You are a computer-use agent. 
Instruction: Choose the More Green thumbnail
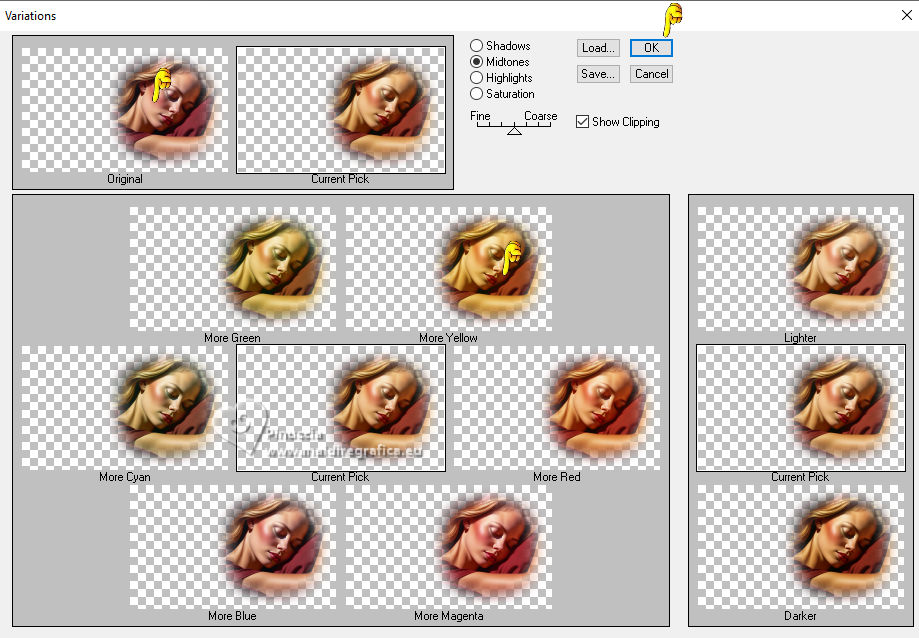pyautogui.click(x=233, y=268)
